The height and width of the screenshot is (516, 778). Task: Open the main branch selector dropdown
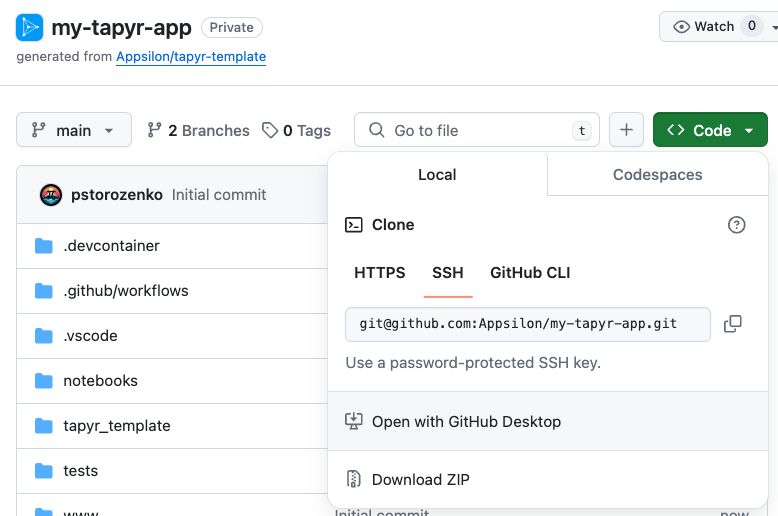pos(74,130)
